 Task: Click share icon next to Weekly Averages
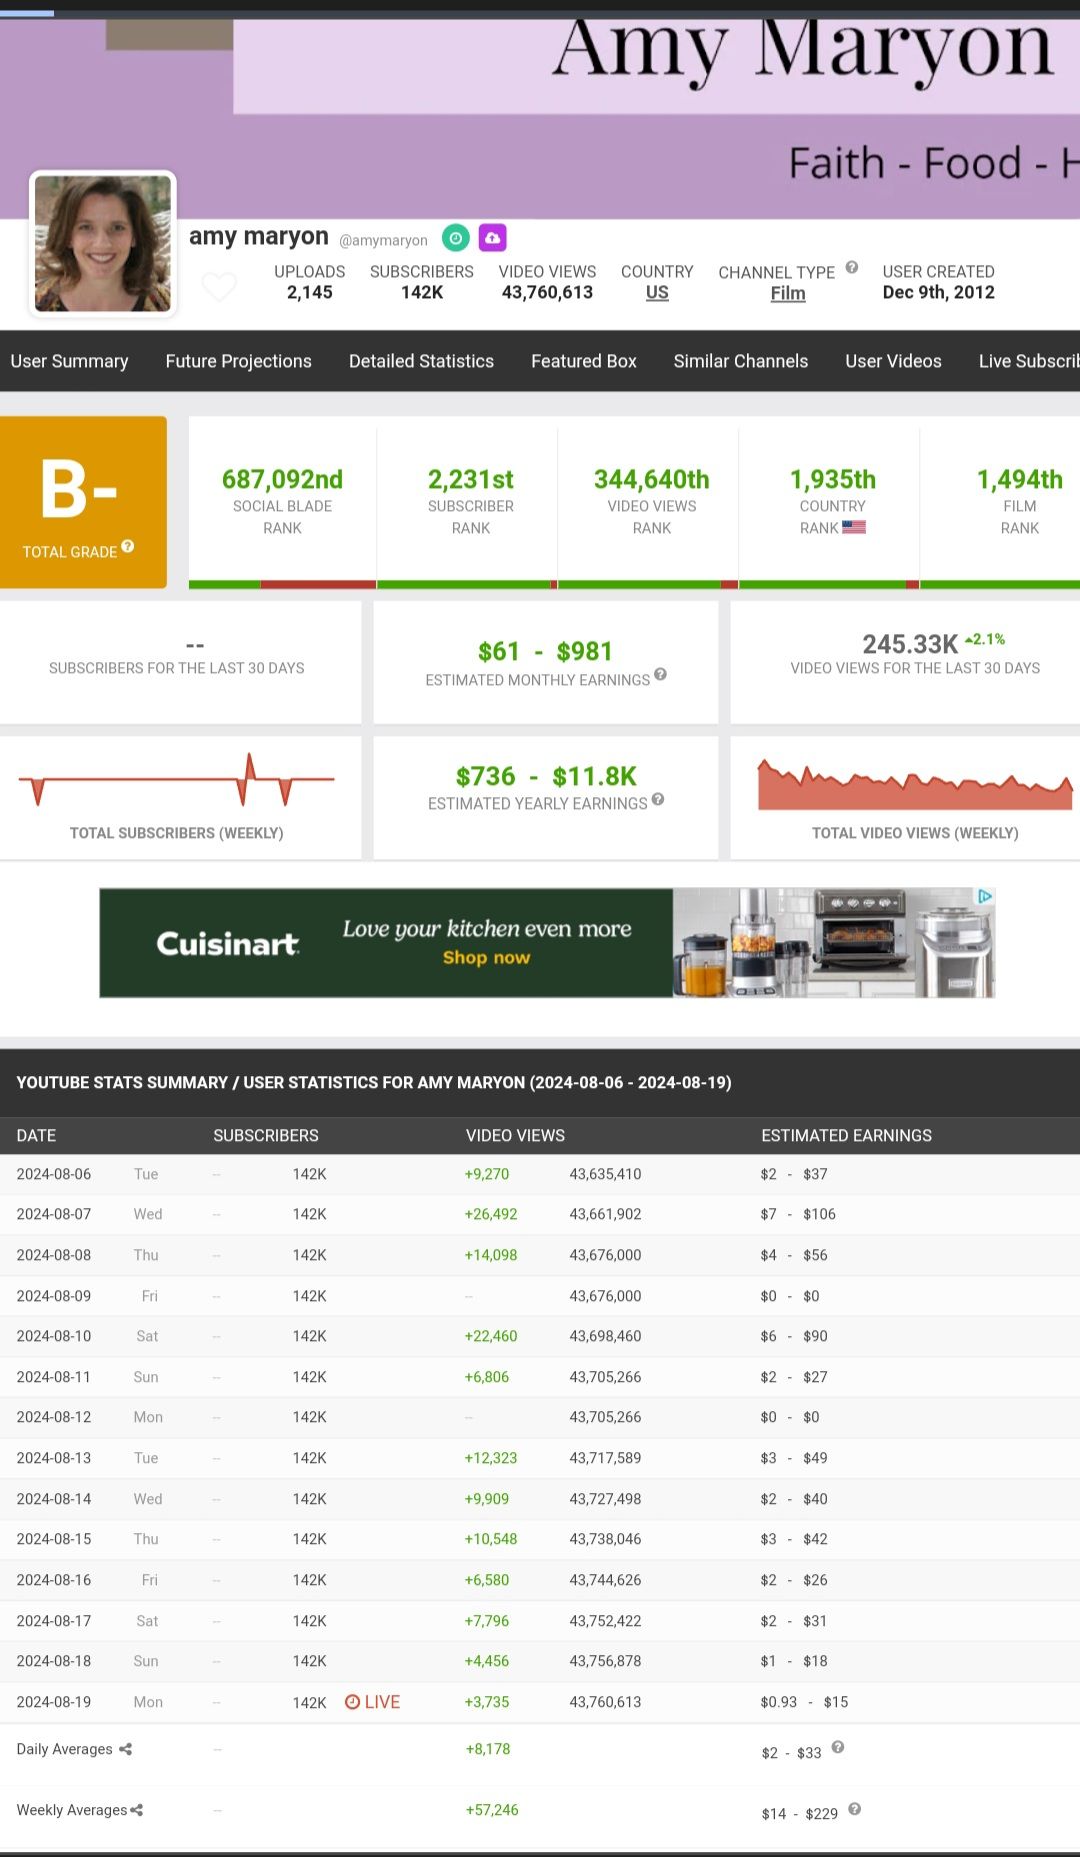pyautogui.click(x=137, y=1810)
